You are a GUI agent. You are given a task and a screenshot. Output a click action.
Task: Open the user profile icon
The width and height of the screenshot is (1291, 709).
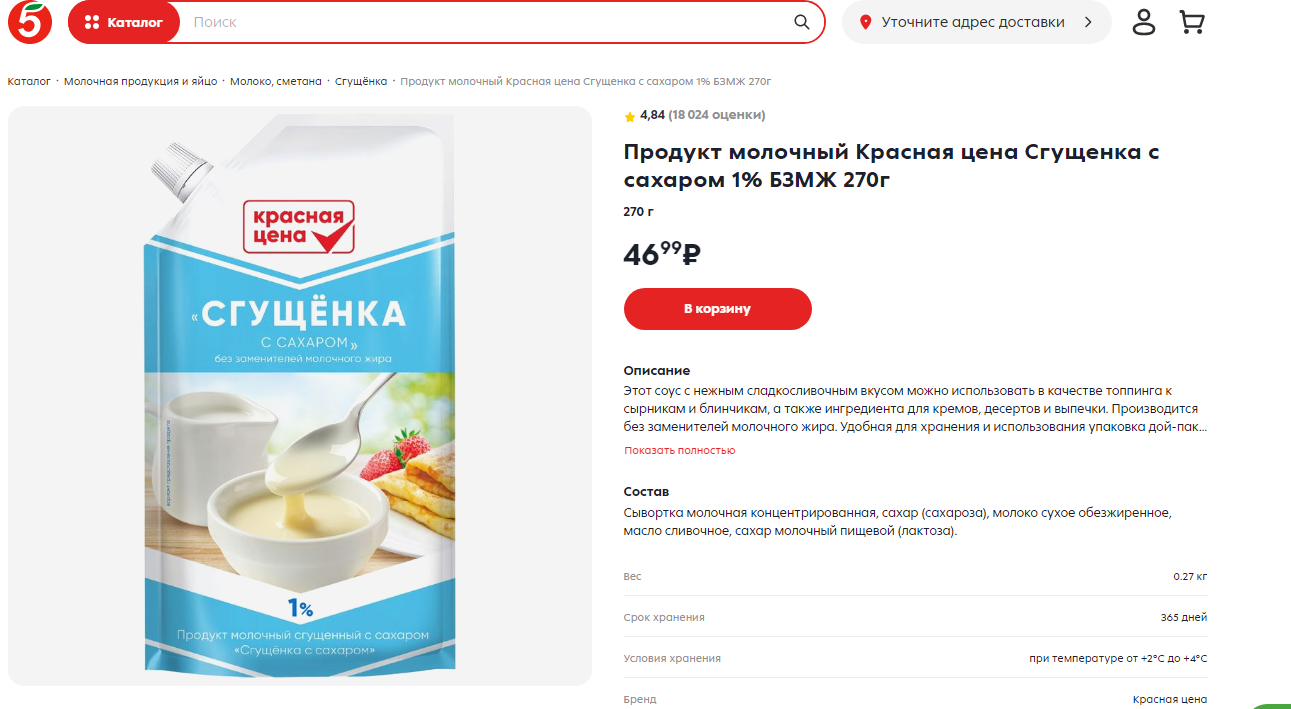point(1144,22)
